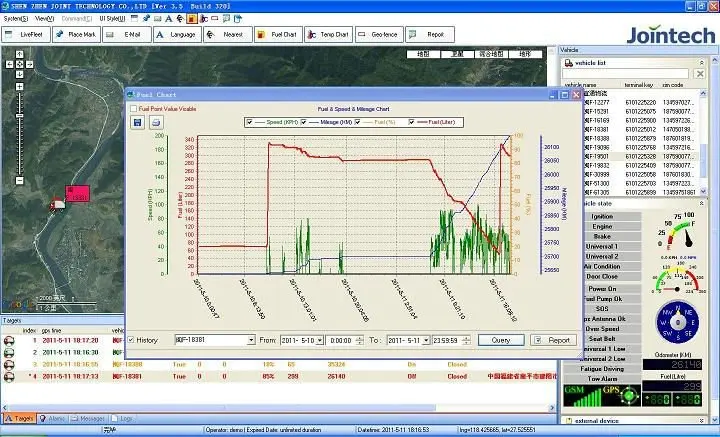Click the To time input field

click(445, 340)
